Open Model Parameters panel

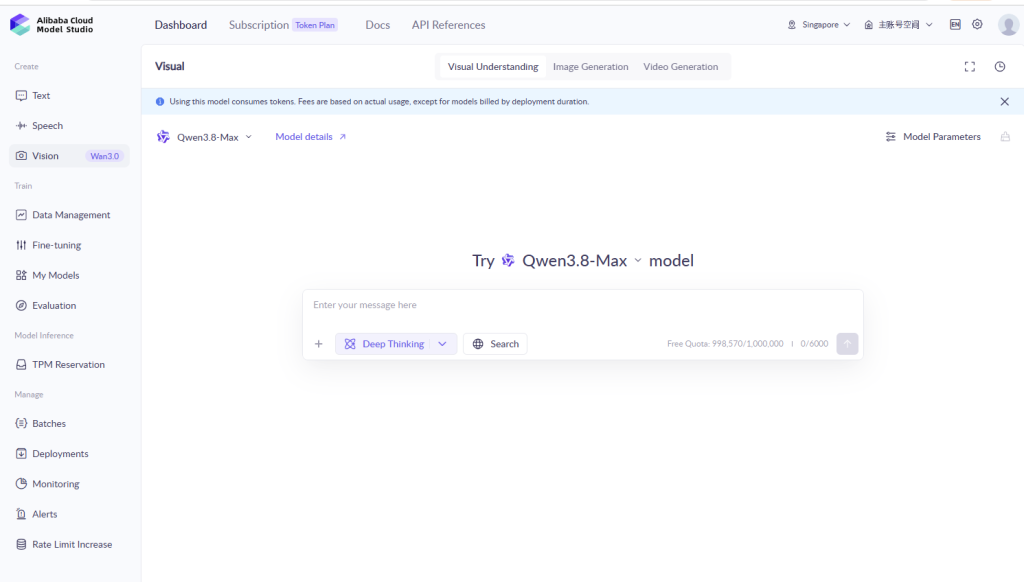pyautogui.click(x=933, y=137)
